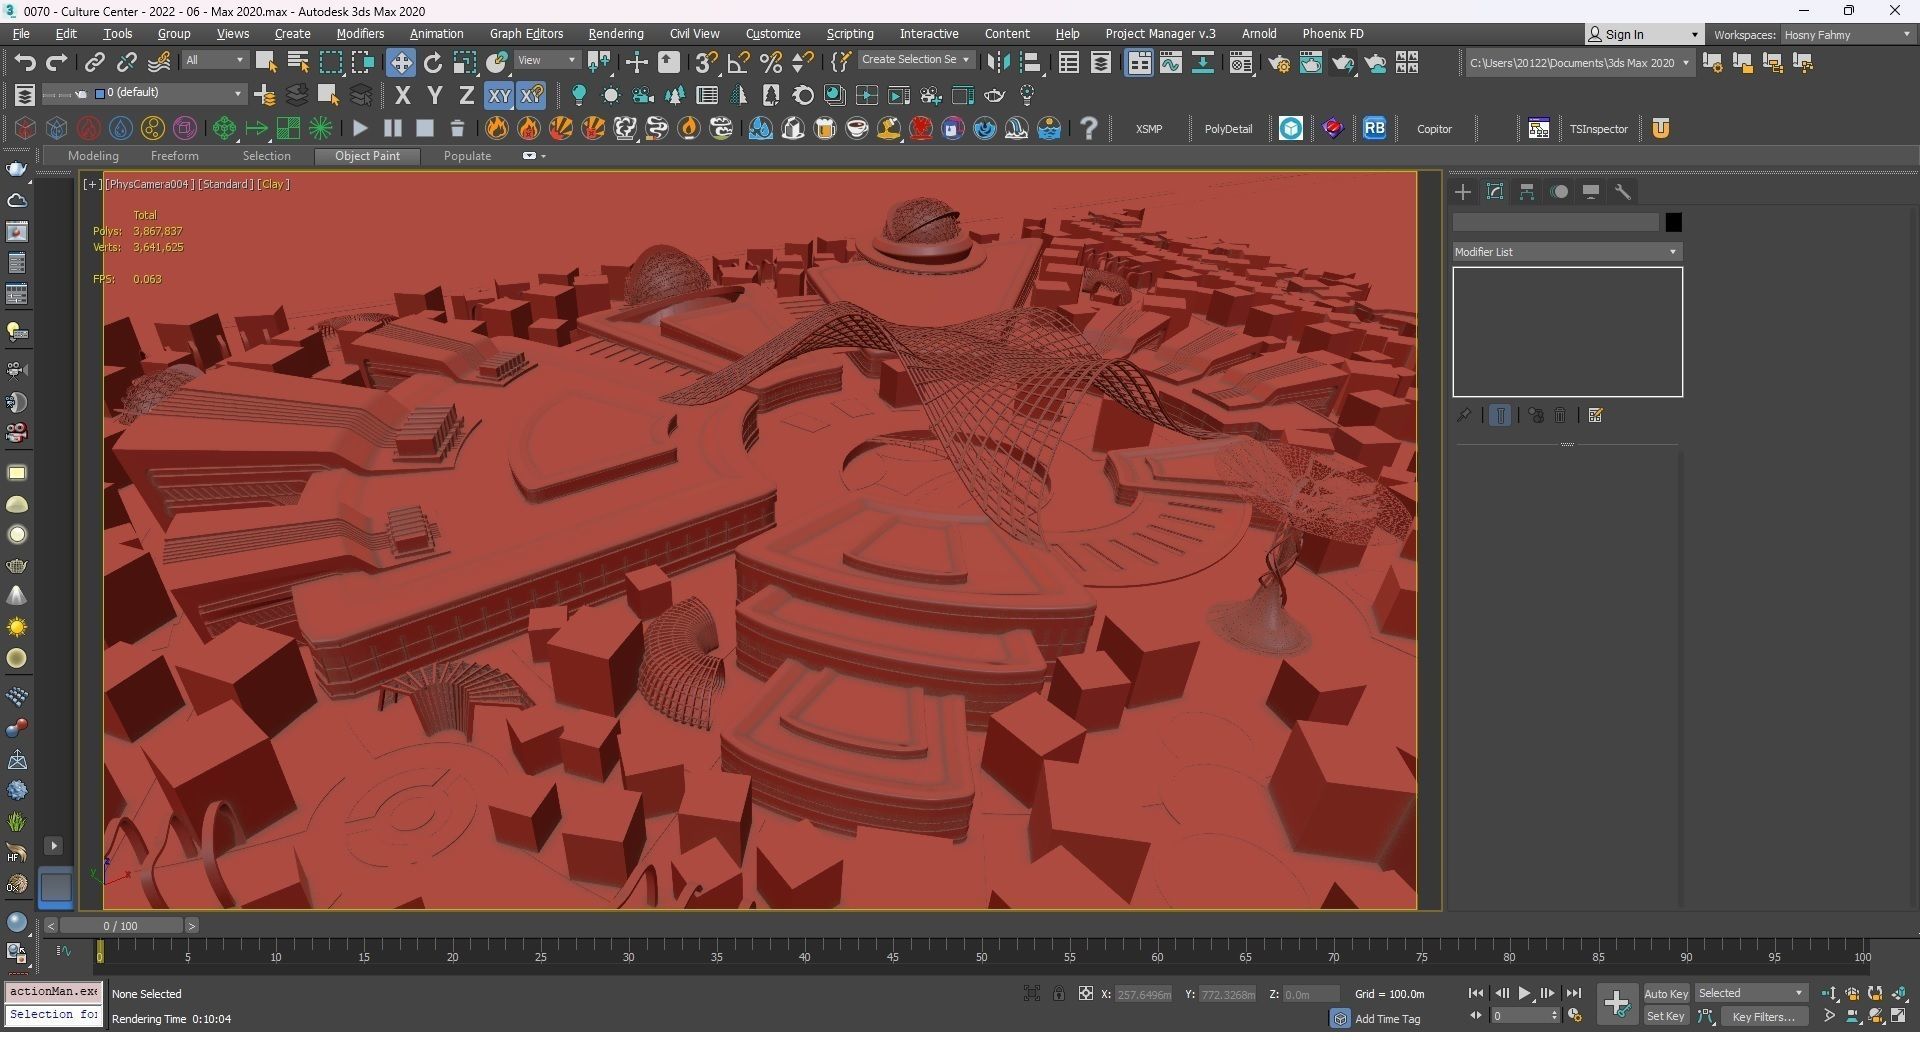Open the Motion command panel

[1559, 192]
